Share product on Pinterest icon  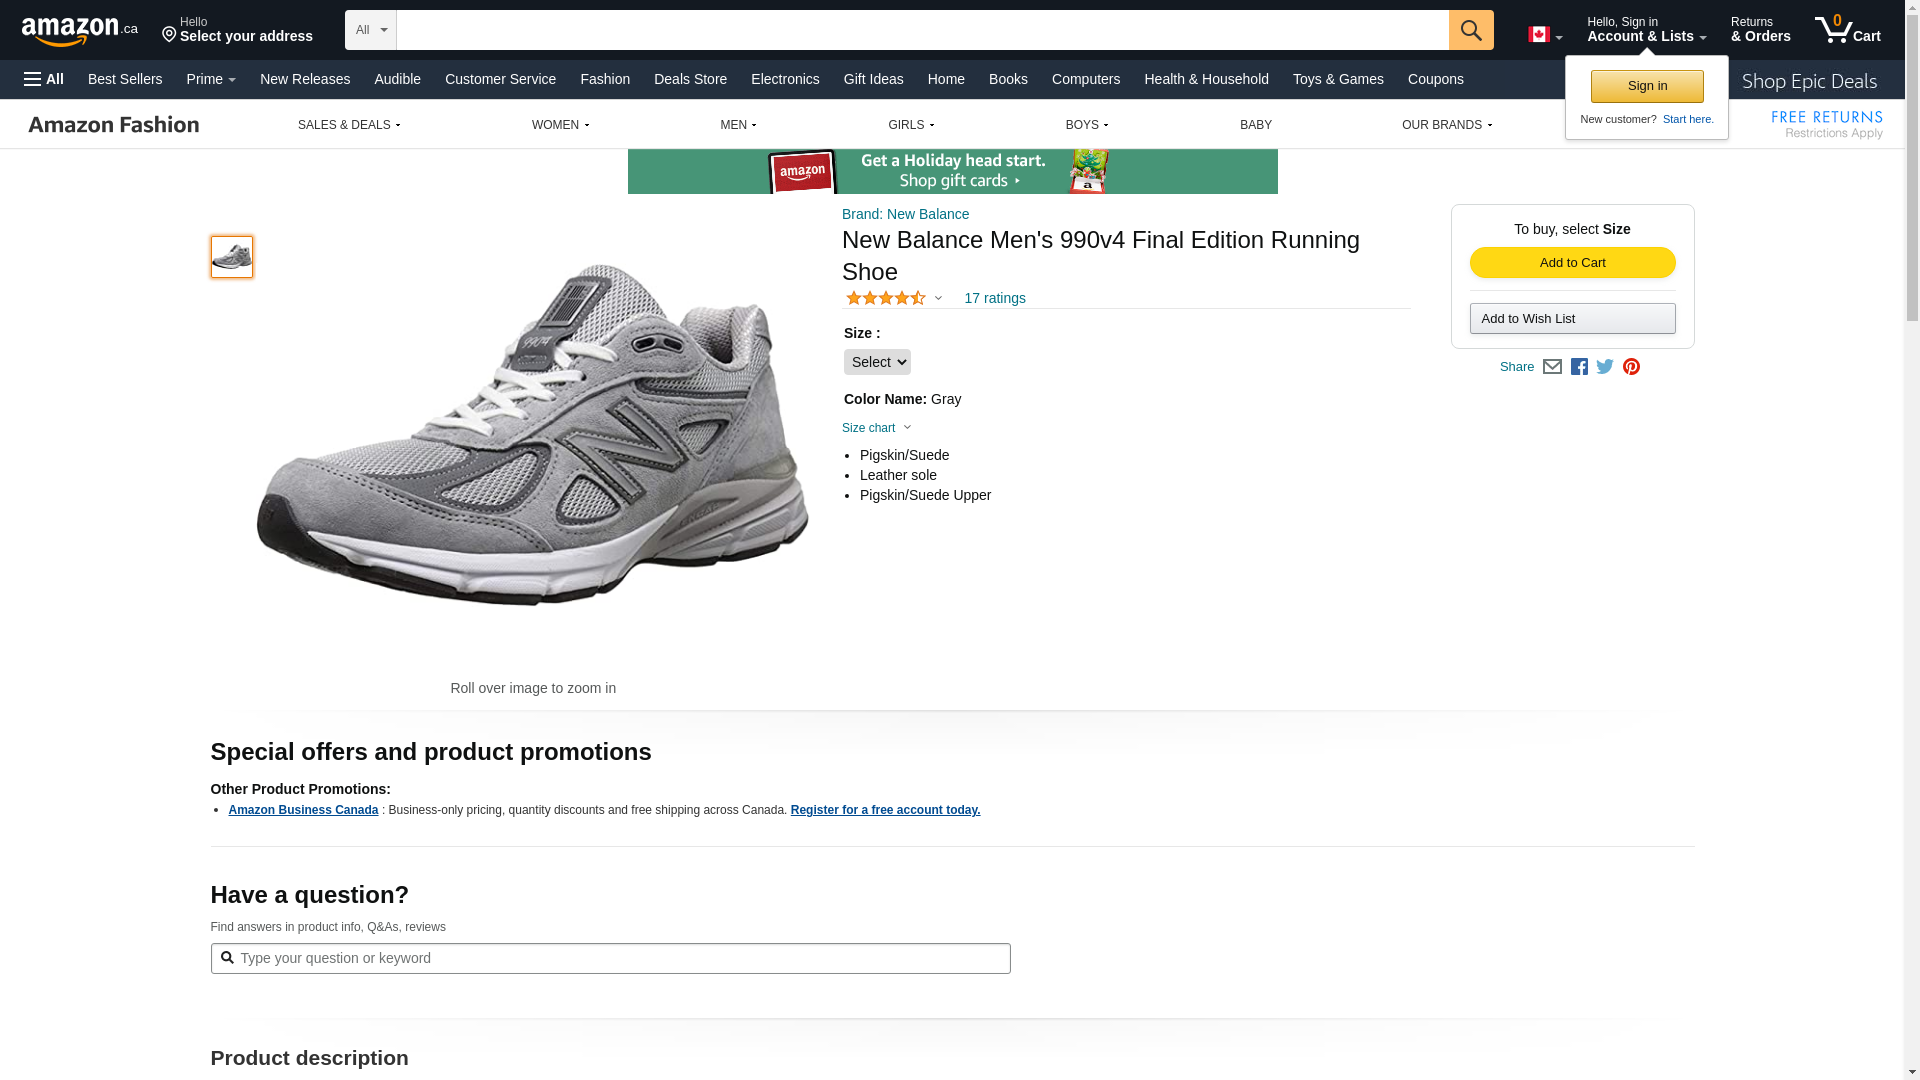(x=1631, y=367)
